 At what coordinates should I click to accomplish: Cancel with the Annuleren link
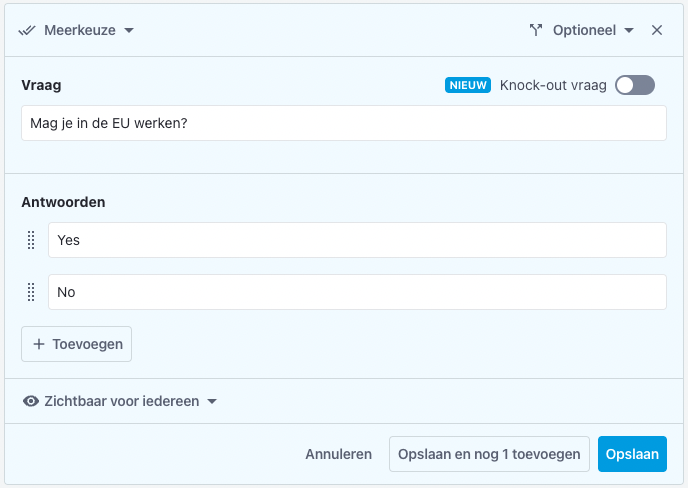[339, 454]
